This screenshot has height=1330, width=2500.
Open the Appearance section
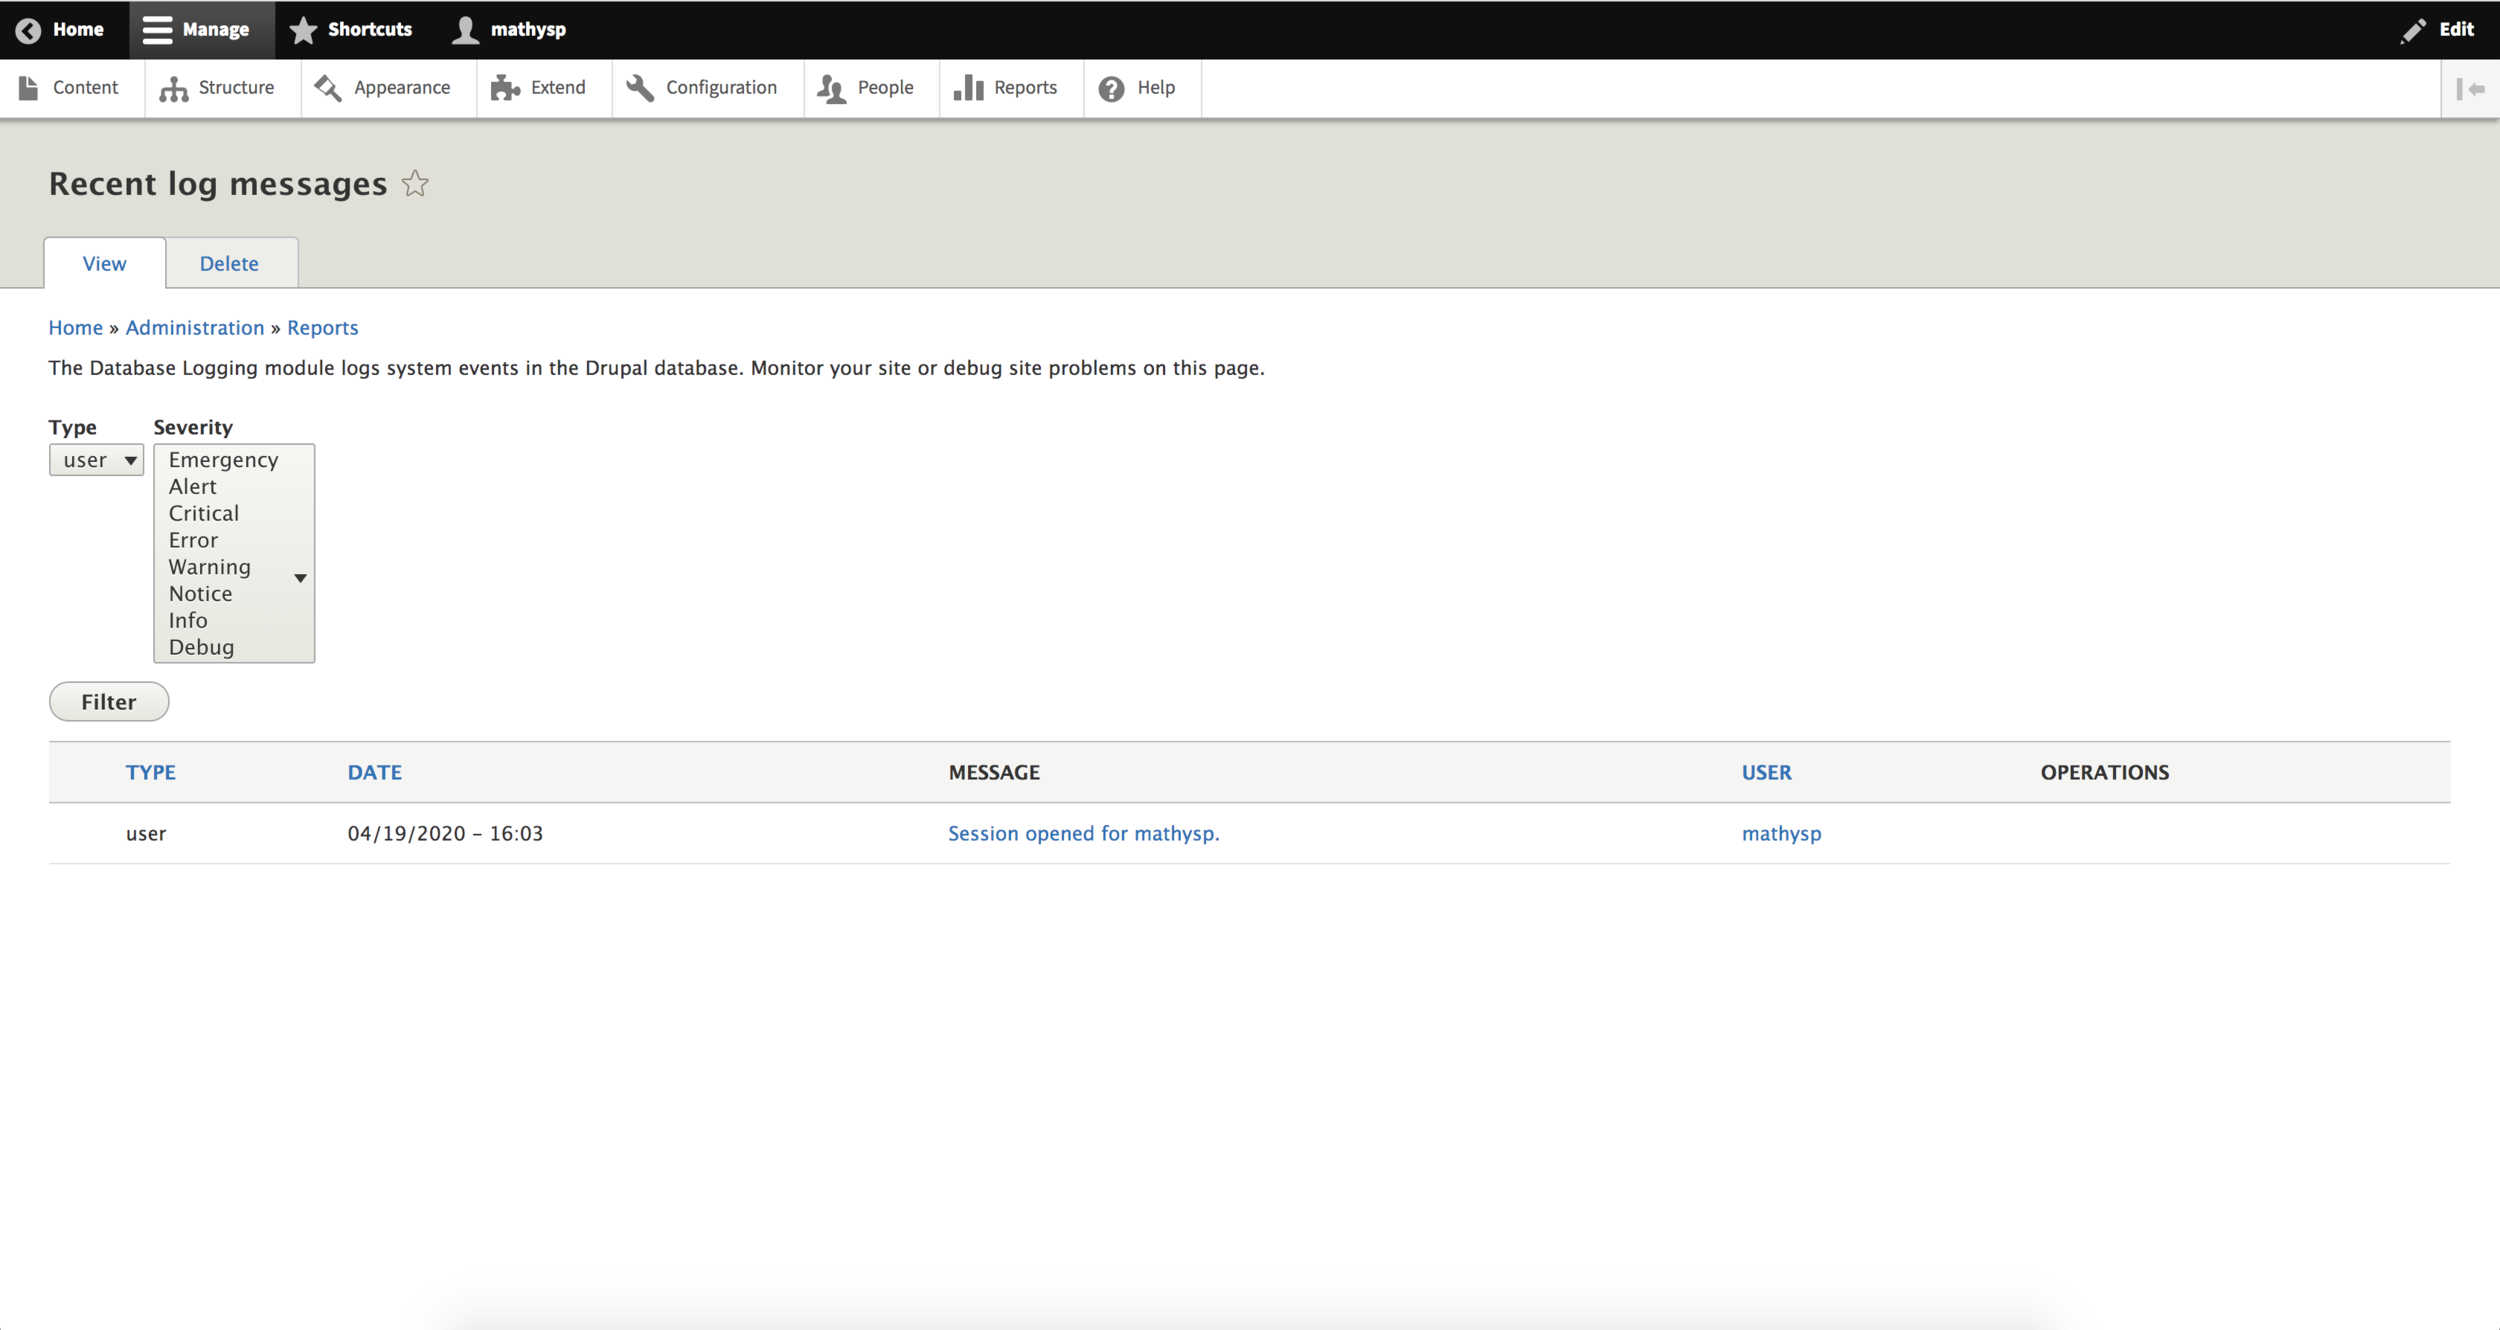(383, 88)
